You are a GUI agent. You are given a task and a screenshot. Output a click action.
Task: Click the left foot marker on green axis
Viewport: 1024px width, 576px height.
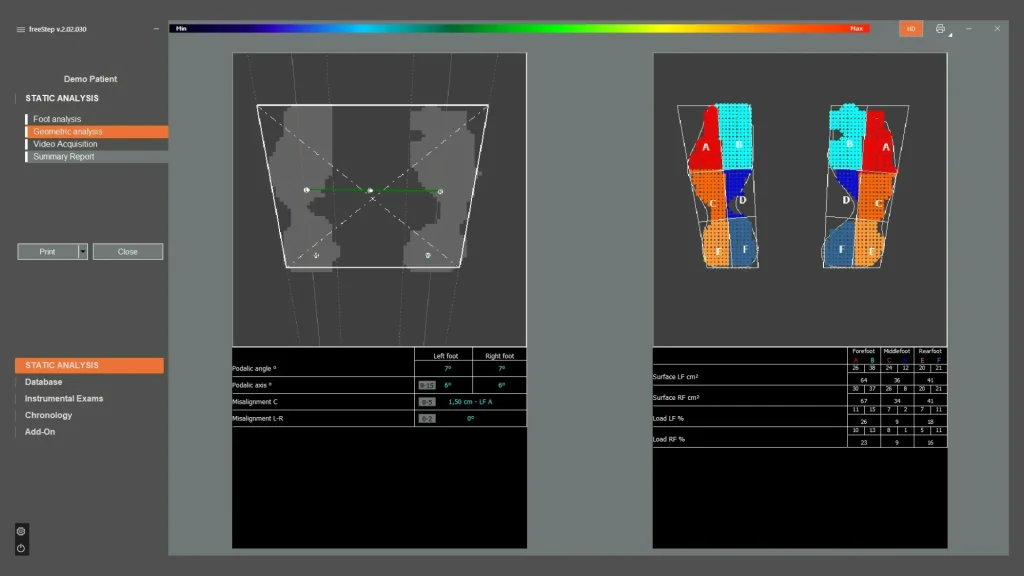(306, 190)
